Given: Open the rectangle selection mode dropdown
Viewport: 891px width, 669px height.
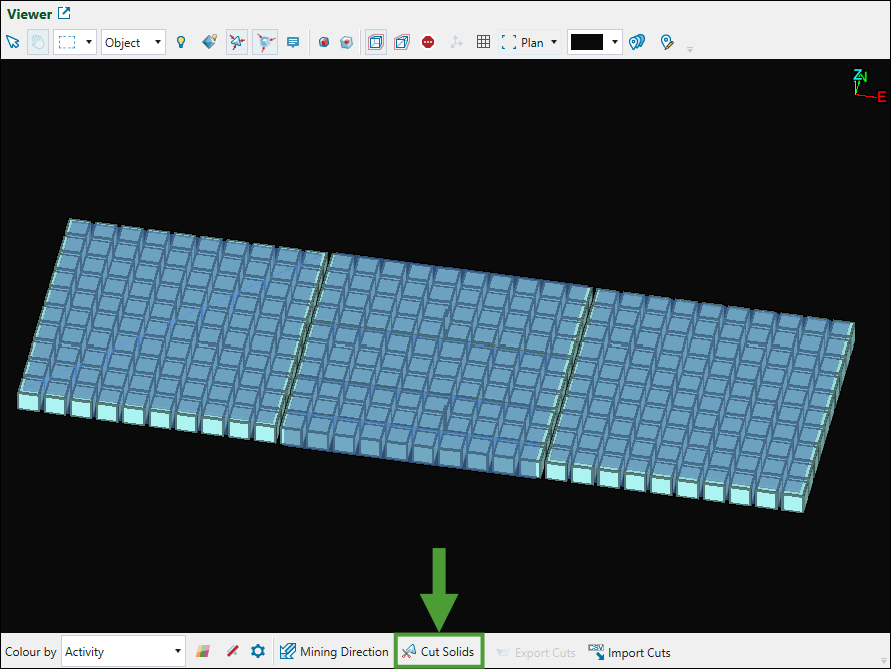Looking at the screenshot, I should click(x=89, y=42).
